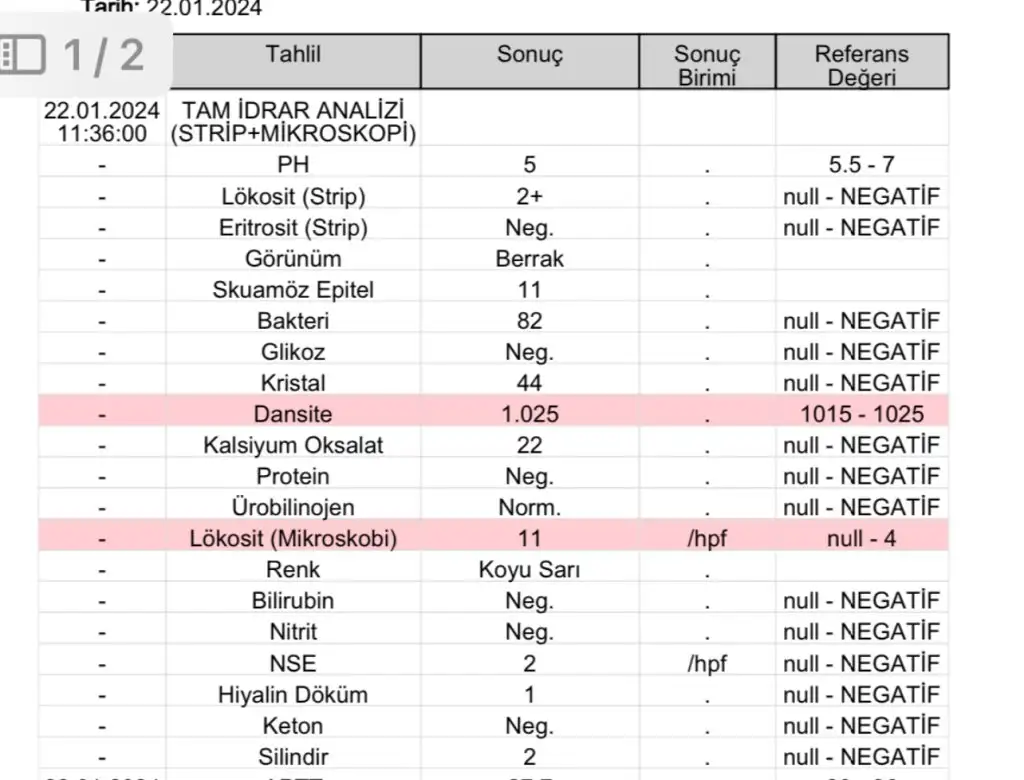Select the Dansite result 1.025
The height and width of the screenshot is (780, 1024).
click(530, 414)
